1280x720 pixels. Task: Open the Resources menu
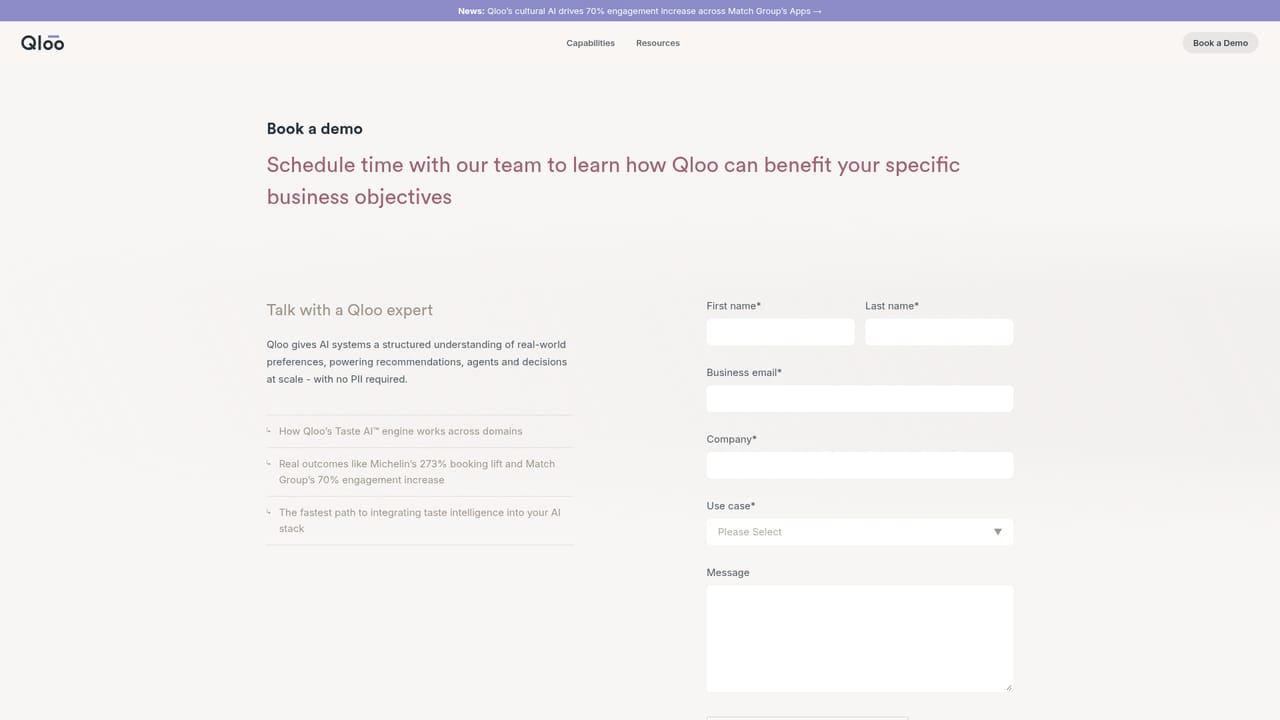[x=658, y=43]
